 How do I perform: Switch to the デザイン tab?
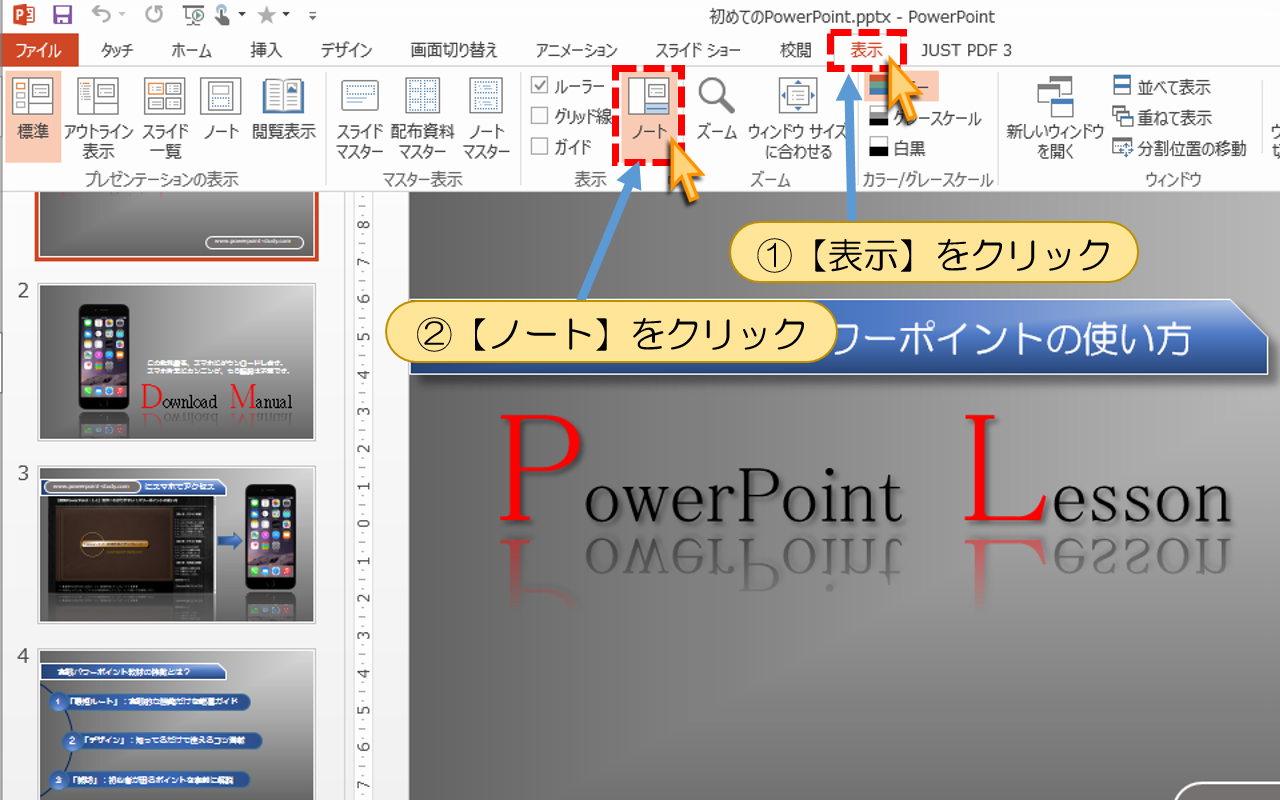[x=346, y=51]
